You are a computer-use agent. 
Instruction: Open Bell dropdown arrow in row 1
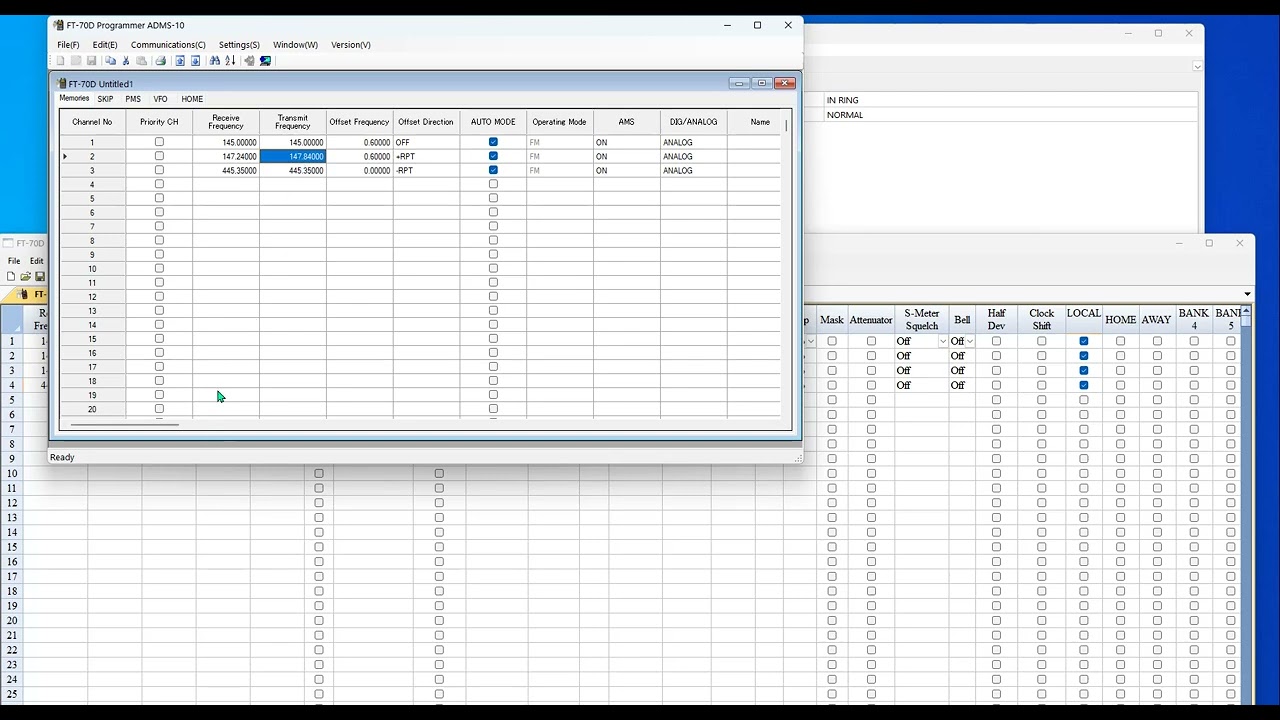(970, 341)
